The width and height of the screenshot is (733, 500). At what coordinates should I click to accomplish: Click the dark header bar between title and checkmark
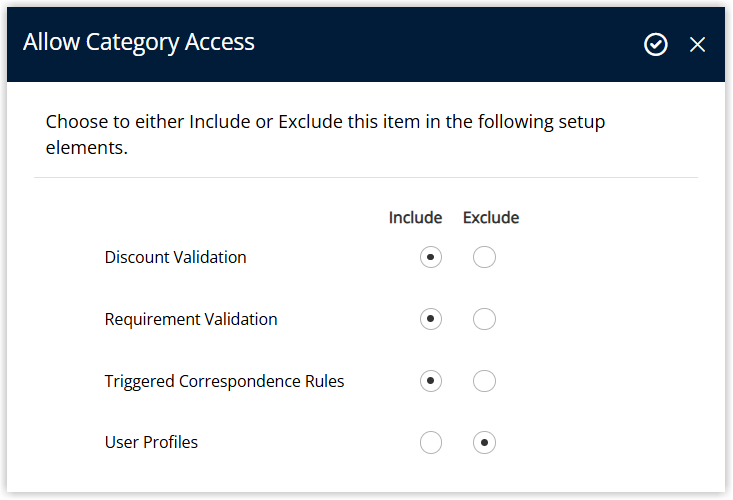pyautogui.click(x=449, y=44)
